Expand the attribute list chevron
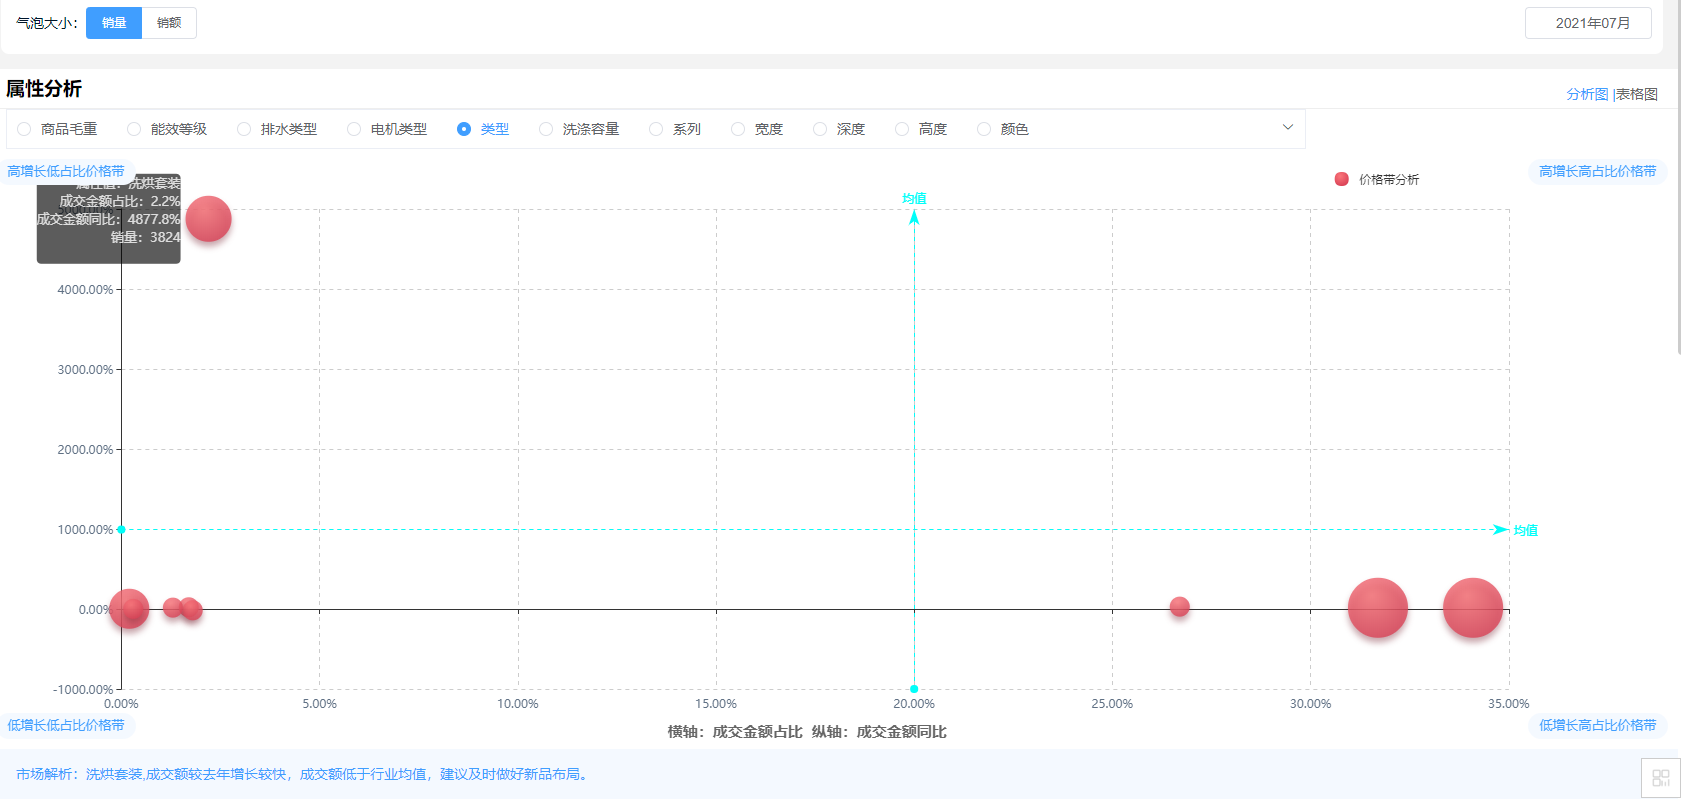This screenshot has width=1681, height=799. coord(1288,127)
